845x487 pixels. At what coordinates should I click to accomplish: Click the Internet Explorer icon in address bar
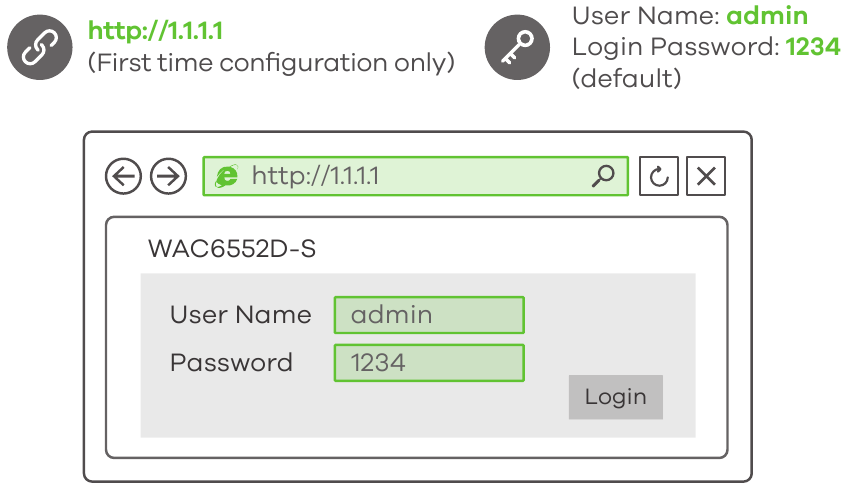(227, 177)
